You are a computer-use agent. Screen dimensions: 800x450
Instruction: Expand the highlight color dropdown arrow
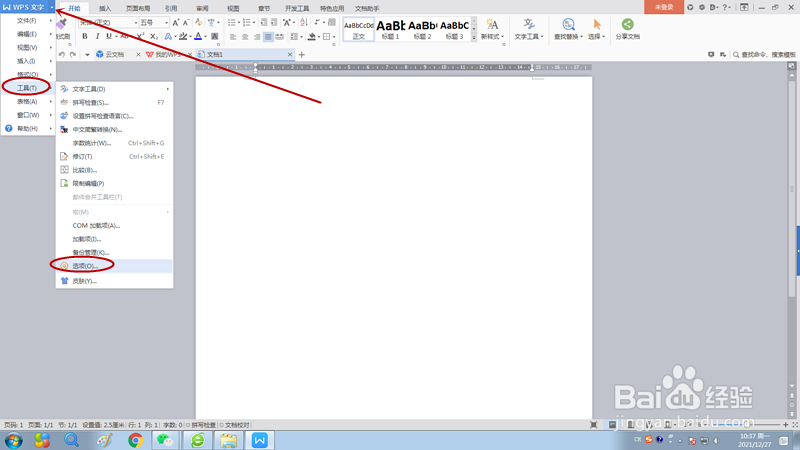(190, 36)
